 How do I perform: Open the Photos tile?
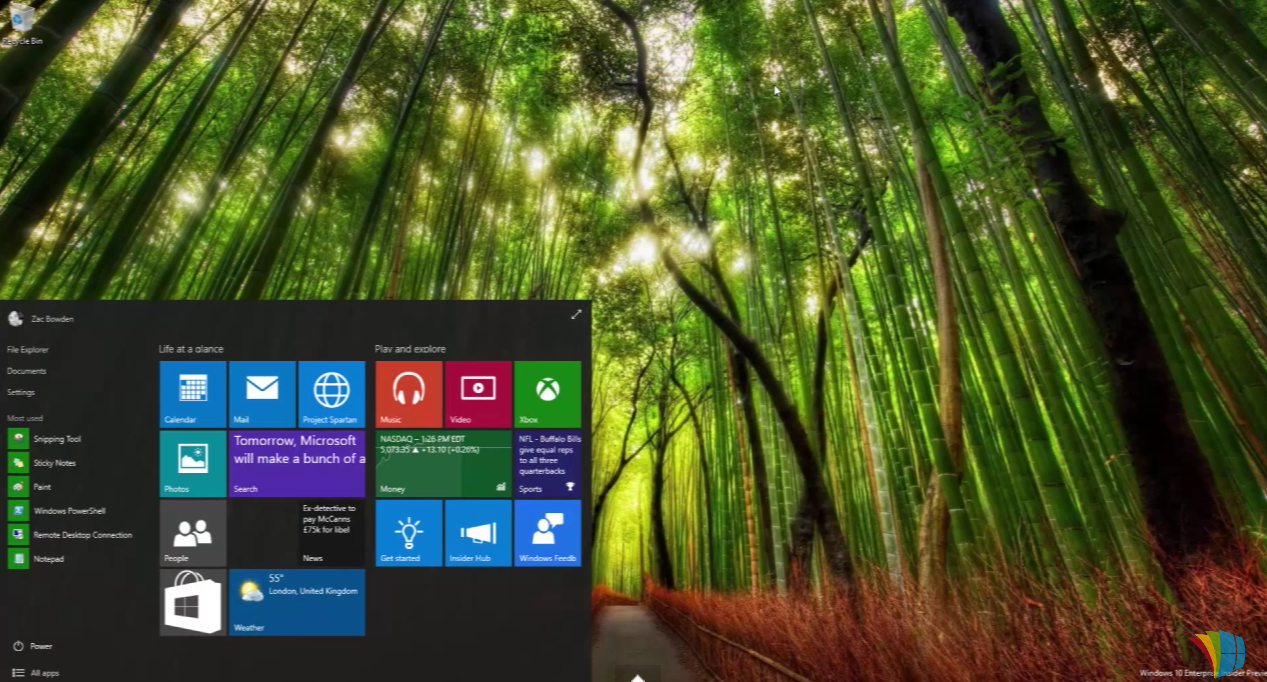pyautogui.click(x=190, y=463)
